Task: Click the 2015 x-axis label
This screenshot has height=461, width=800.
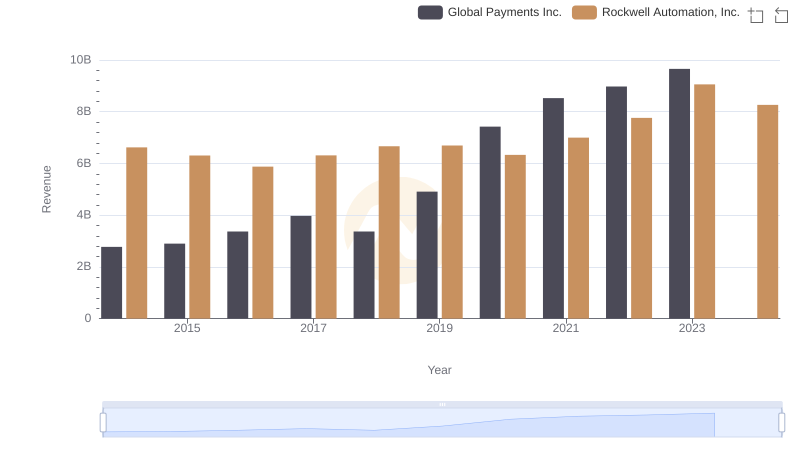Action: point(187,328)
